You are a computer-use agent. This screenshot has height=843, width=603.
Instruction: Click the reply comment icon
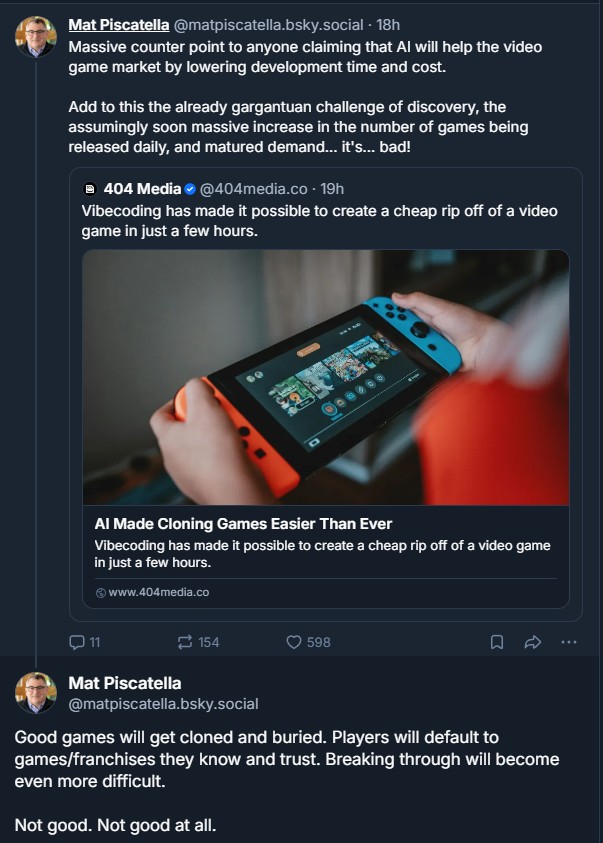(x=76, y=642)
